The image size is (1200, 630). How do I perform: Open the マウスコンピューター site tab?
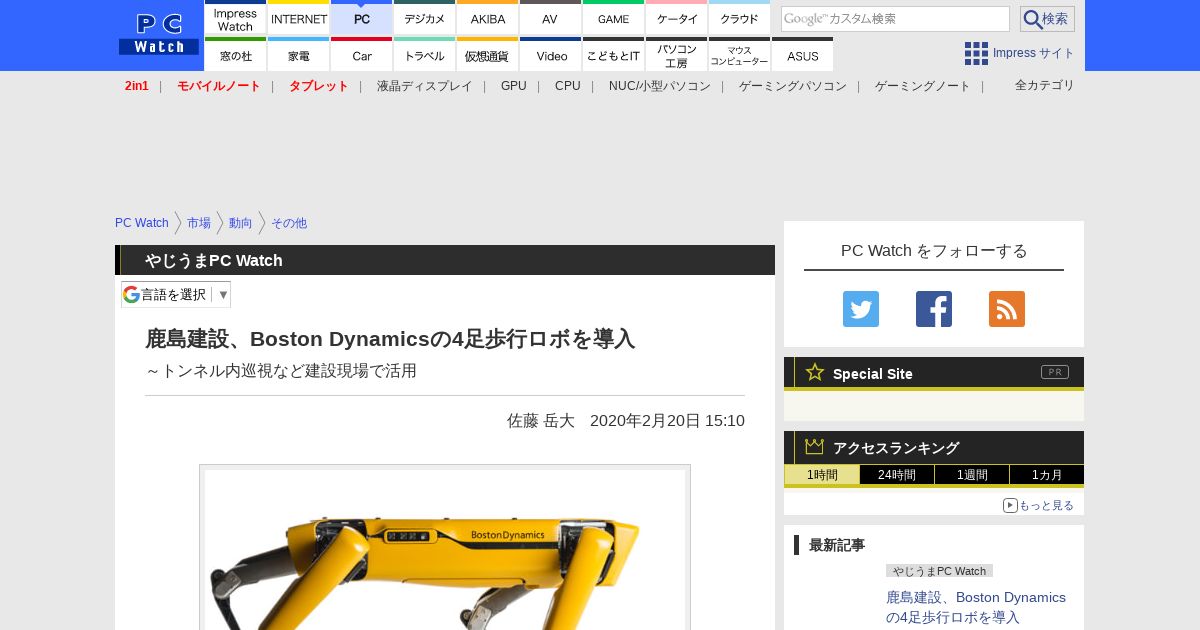point(739,55)
